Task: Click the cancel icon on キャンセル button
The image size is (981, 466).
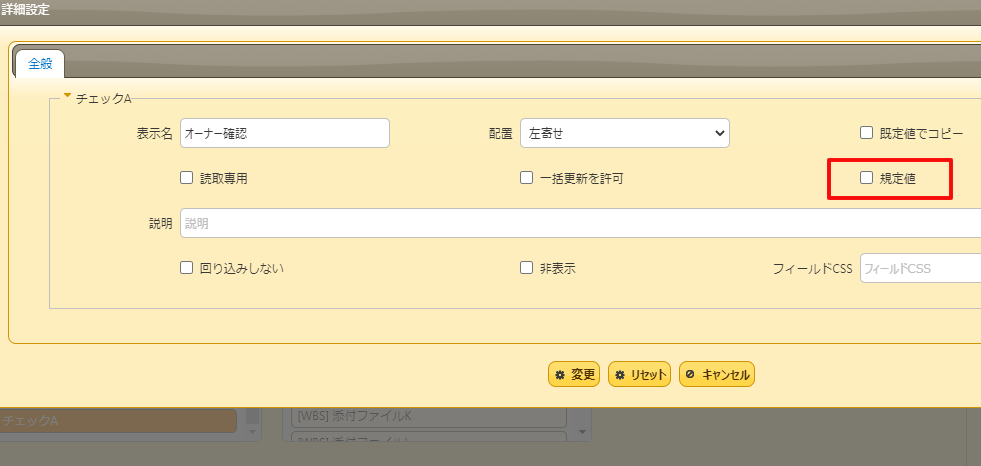Action: click(x=690, y=375)
